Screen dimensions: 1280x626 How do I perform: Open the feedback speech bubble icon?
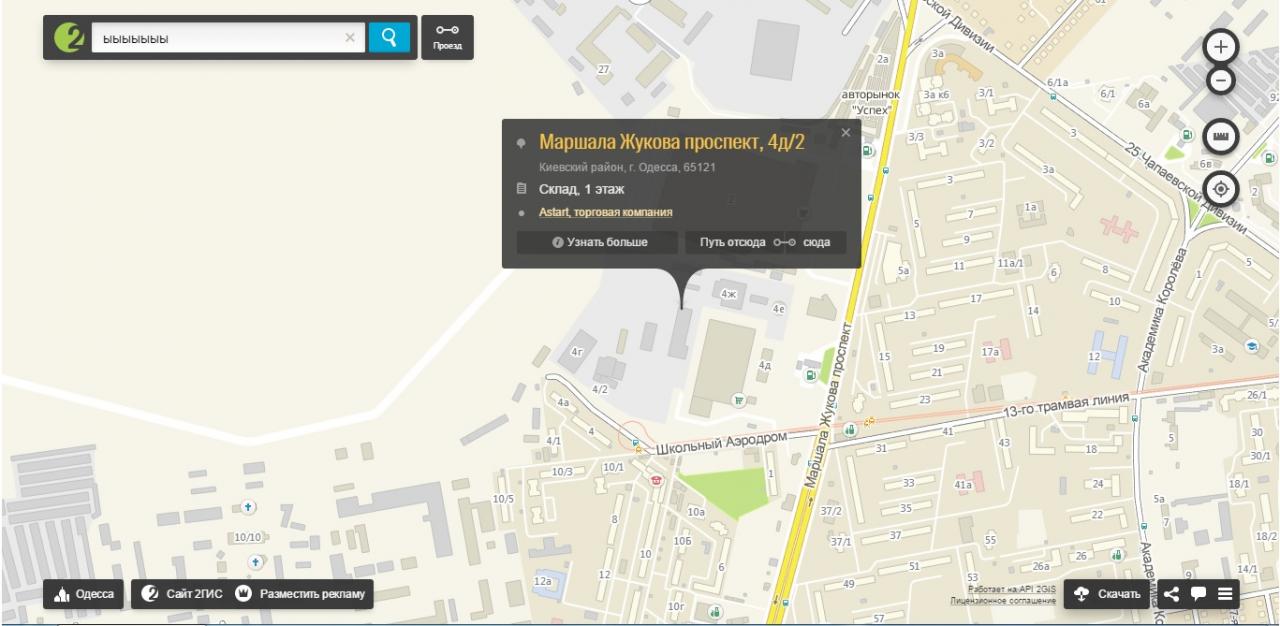point(1198,594)
